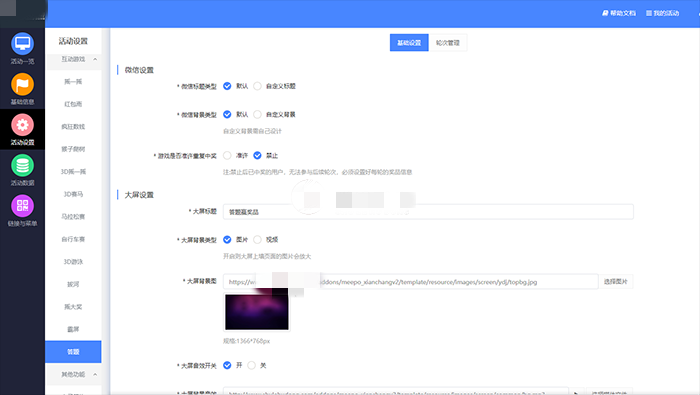Viewport: 700px width, 395px height.
Task: Open the 活动一览 monitor icon
Action: (x=22, y=44)
